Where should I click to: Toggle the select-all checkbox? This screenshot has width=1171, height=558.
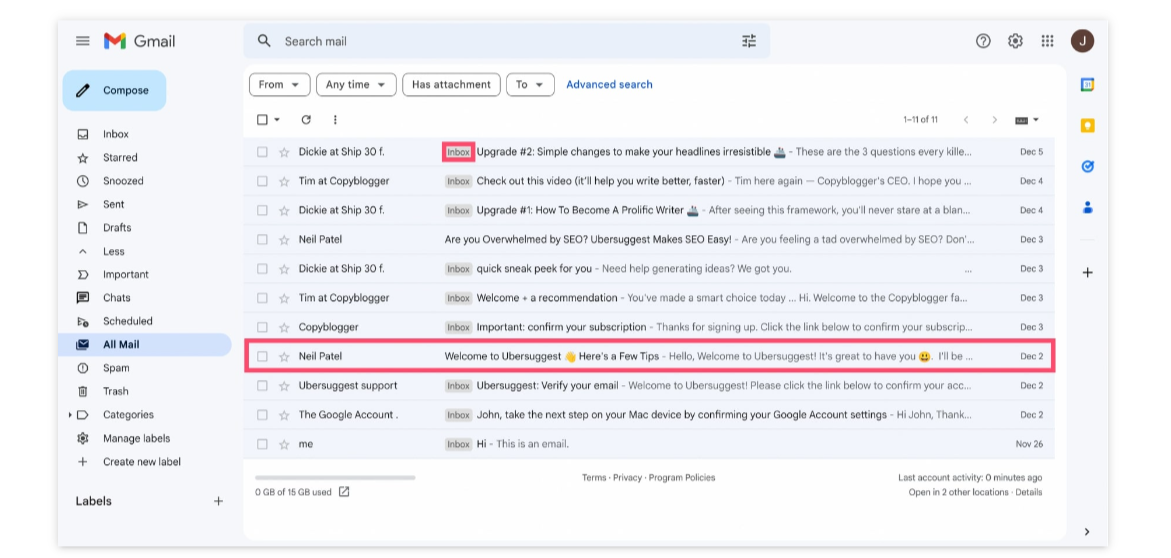pyautogui.click(x=262, y=120)
